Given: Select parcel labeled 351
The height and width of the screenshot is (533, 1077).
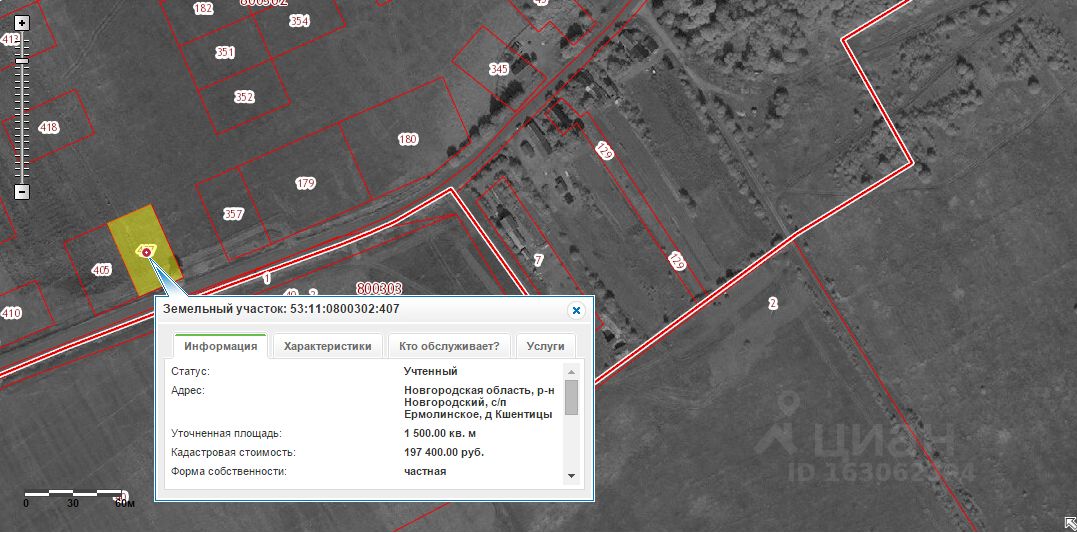Looking at the screenshot, I should click(x=225, y=52).
